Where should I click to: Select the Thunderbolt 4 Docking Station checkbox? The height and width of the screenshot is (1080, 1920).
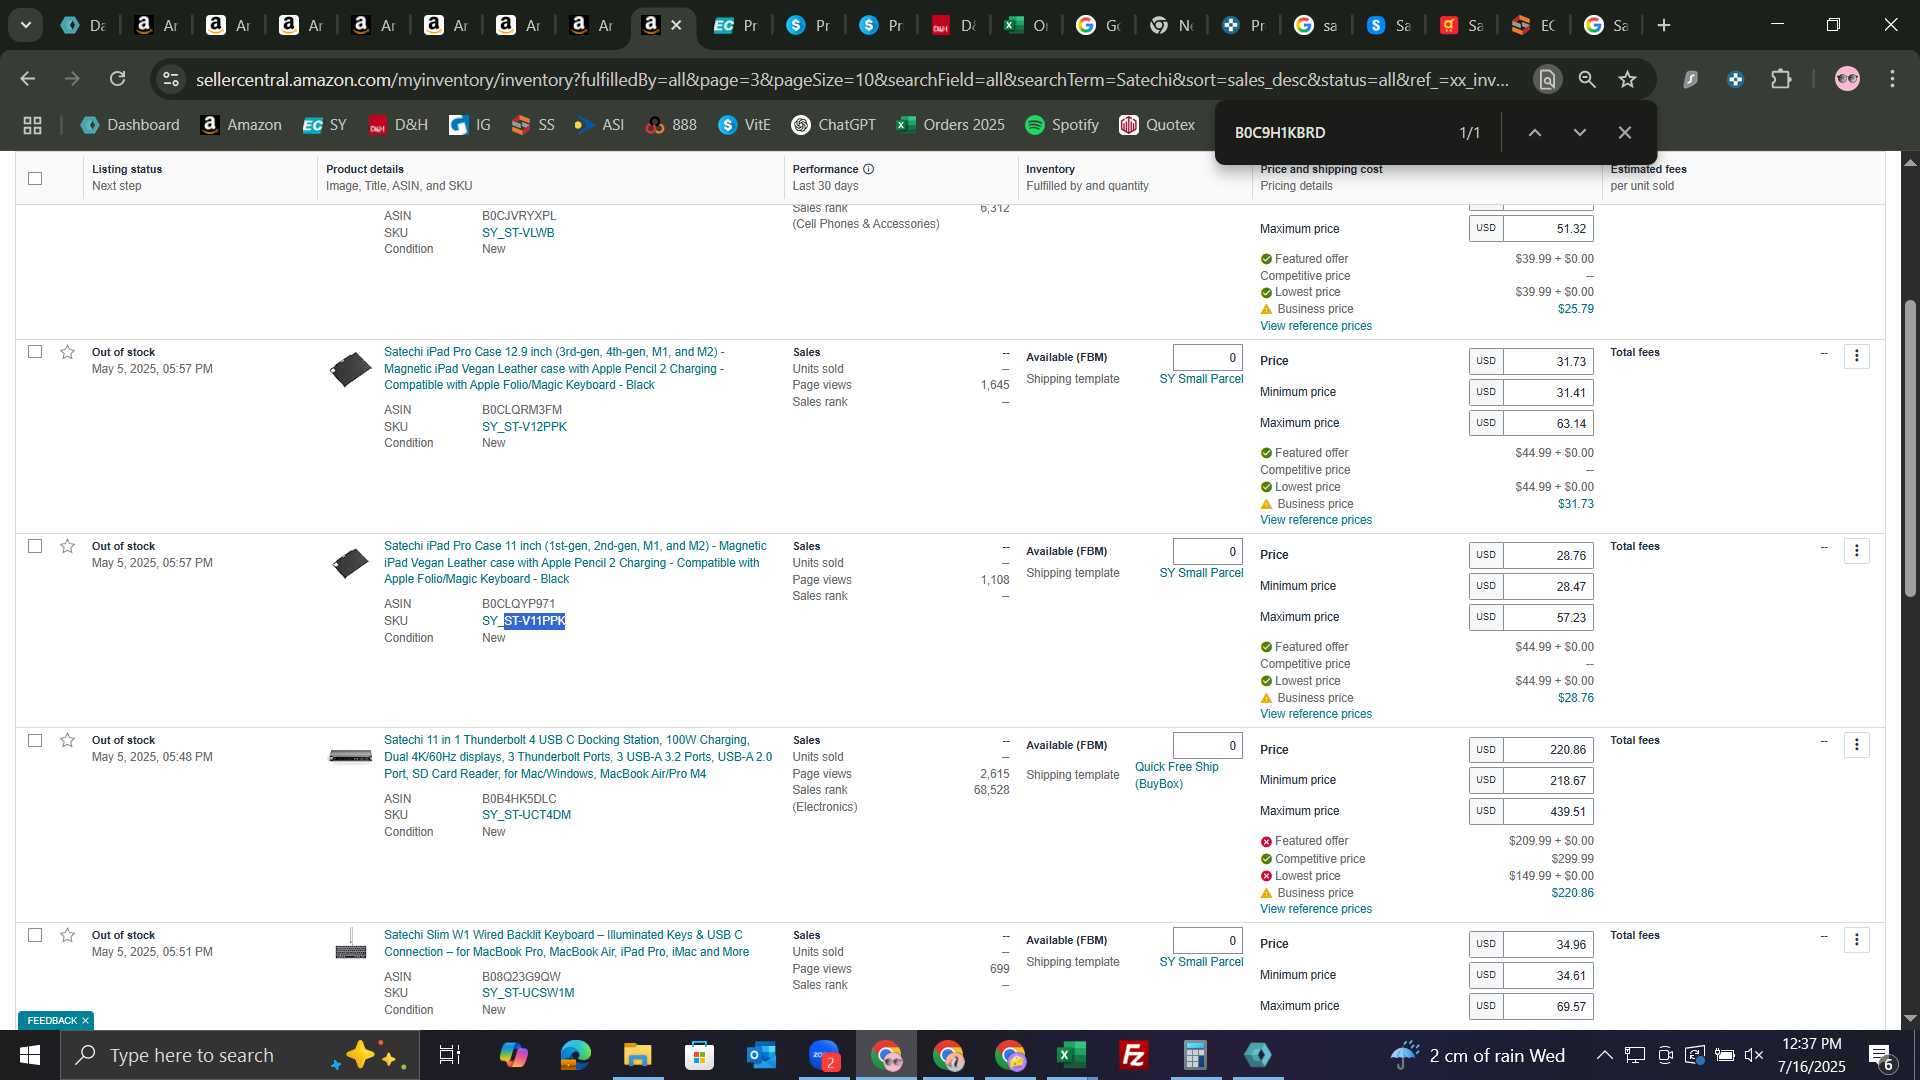click(x=35, y=740)
